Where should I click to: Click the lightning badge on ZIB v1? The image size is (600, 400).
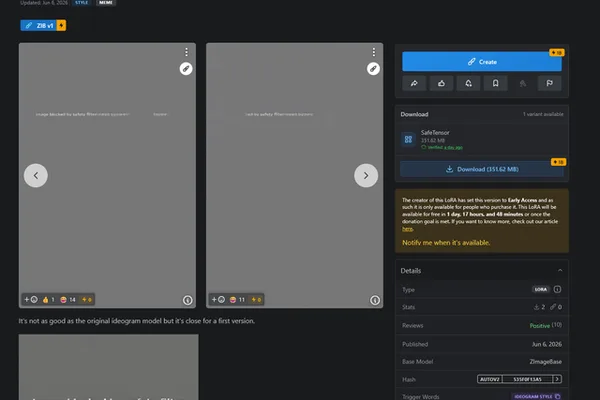coord(61,26)
